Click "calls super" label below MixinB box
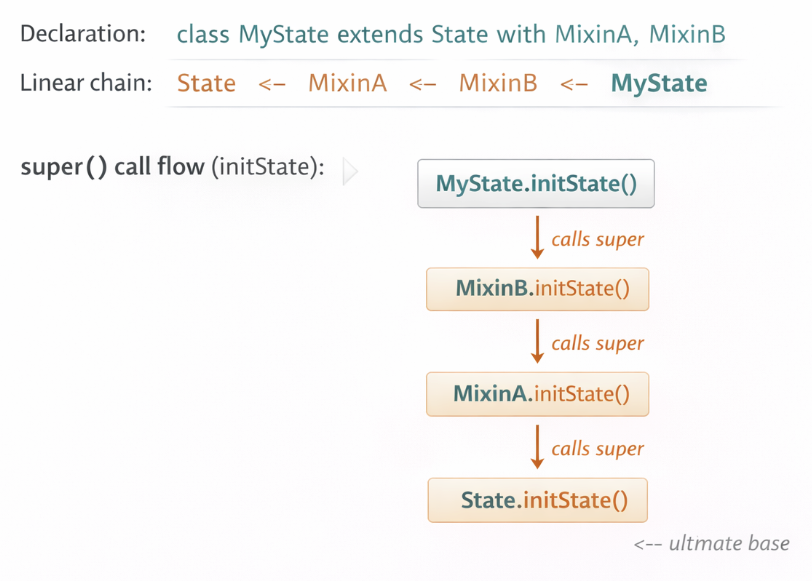812x581 pixels. coord(598,343)
